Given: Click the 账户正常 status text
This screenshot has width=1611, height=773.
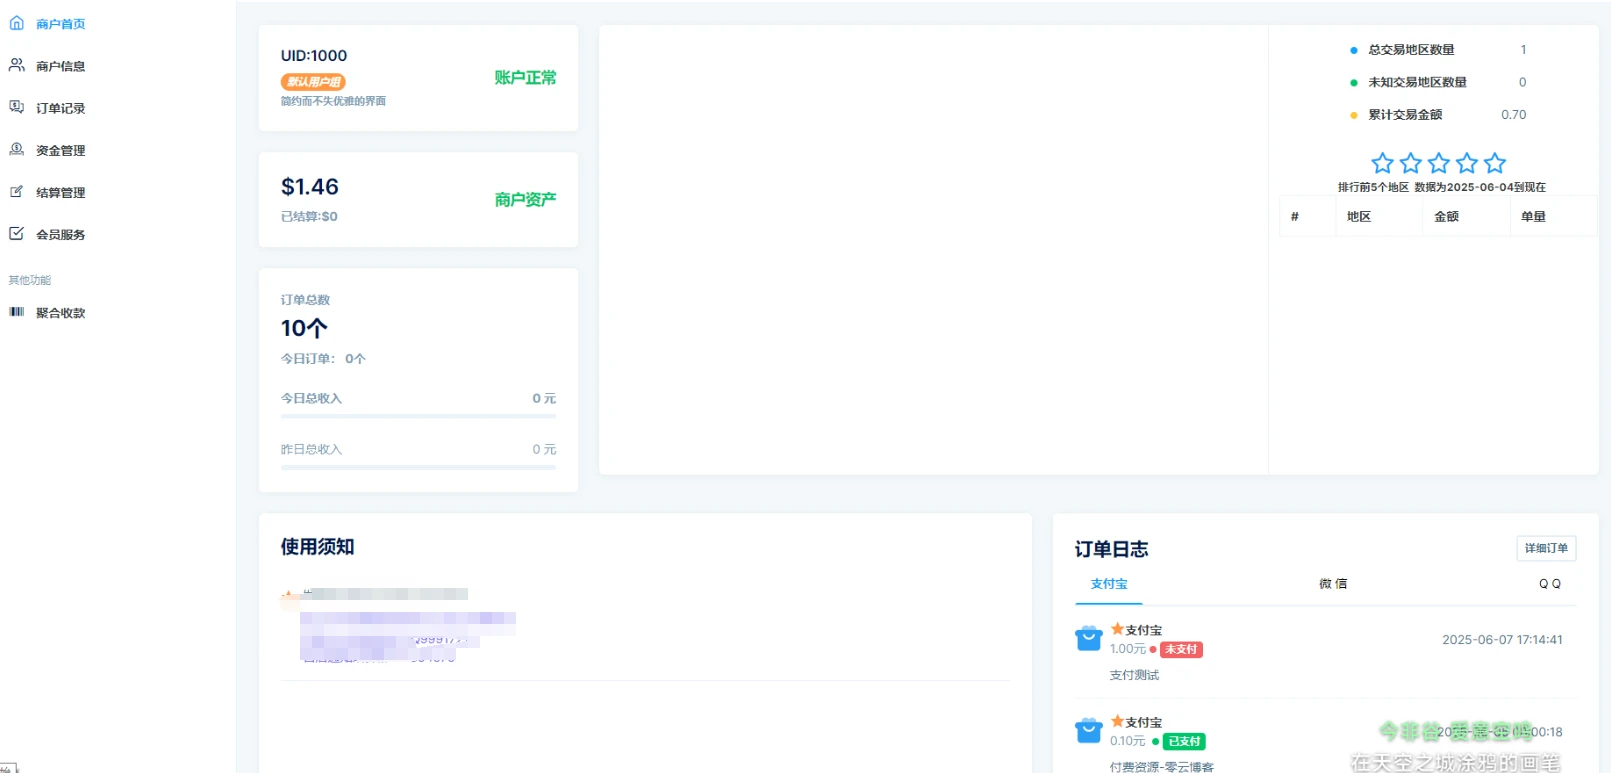Looking at the screenshot, I should [x=525, y=78].
